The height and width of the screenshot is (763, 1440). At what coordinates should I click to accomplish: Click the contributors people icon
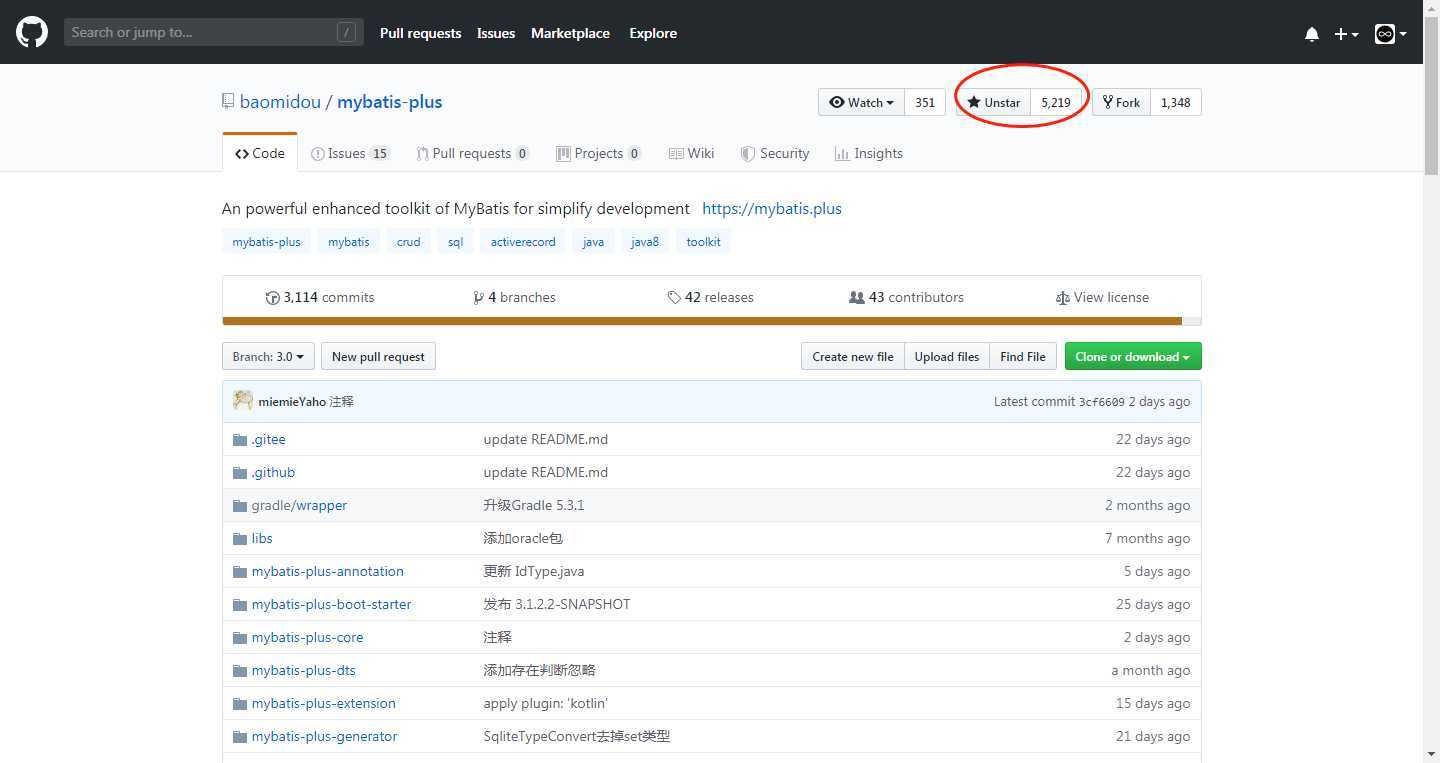856,298
